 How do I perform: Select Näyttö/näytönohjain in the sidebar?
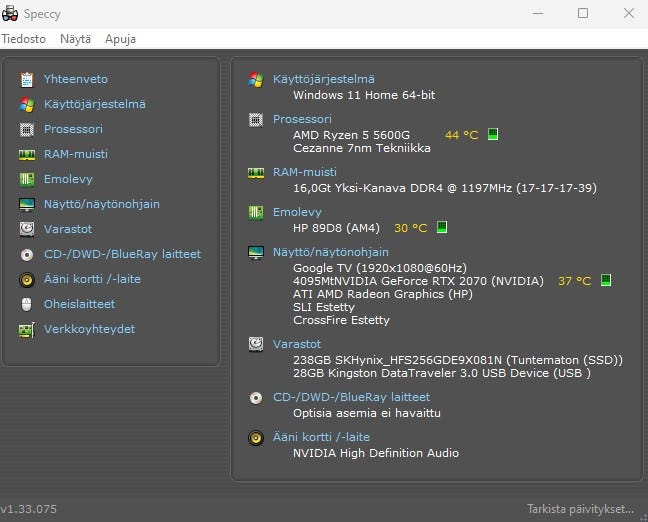[101, 204]
